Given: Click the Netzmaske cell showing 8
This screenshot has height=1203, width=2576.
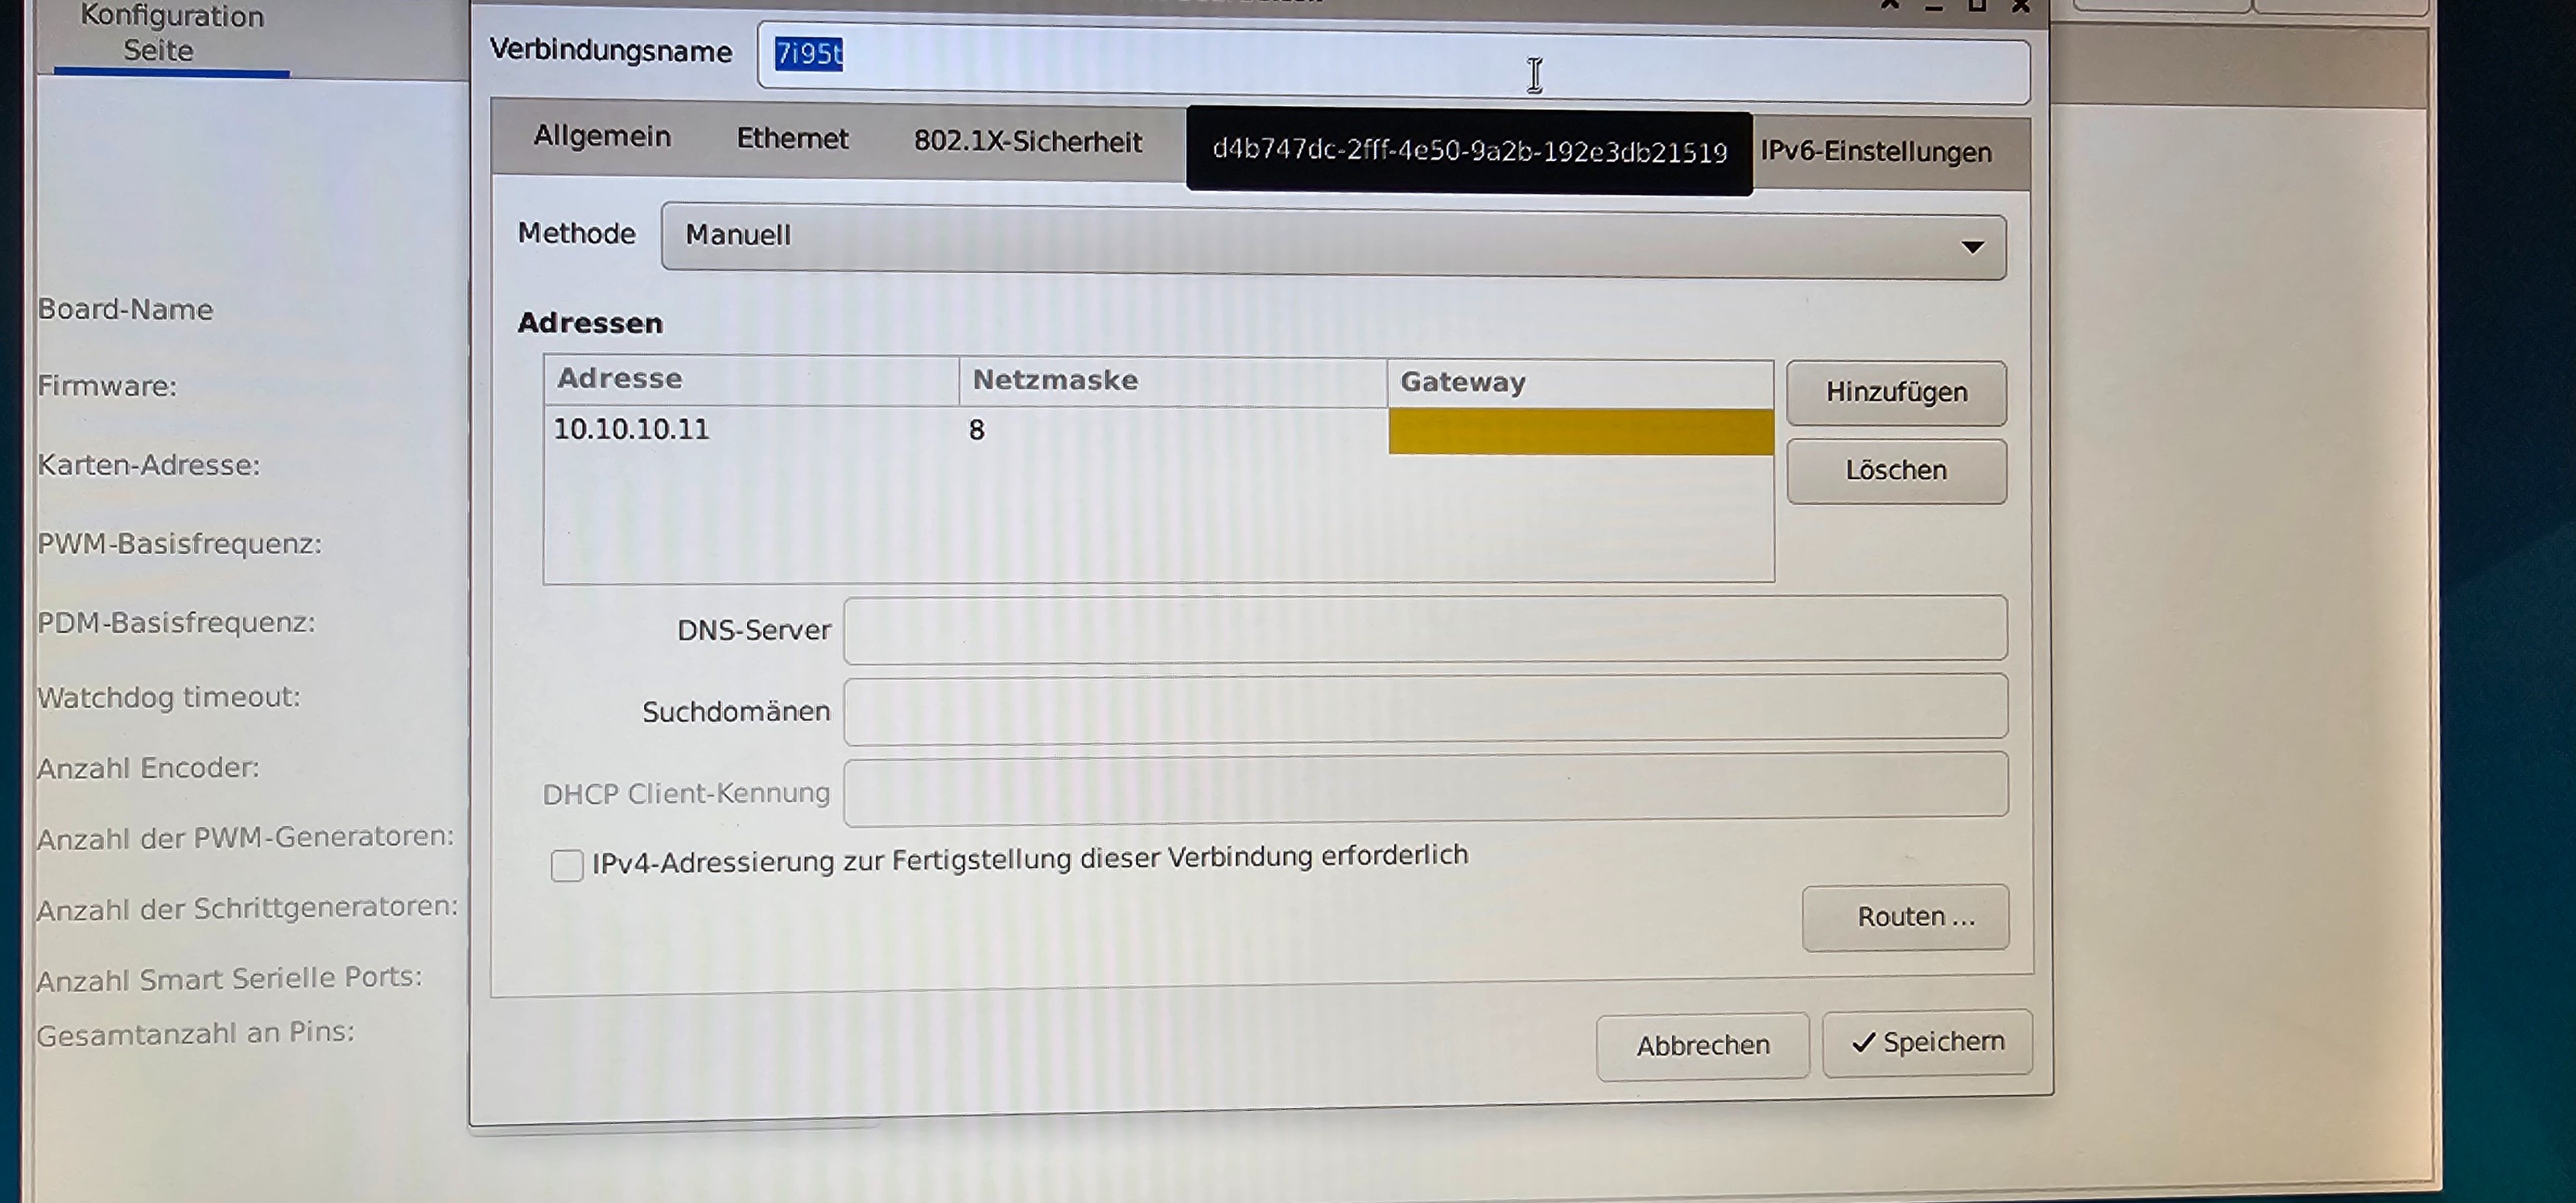Looking at the screenshot, I should point(977,430).
